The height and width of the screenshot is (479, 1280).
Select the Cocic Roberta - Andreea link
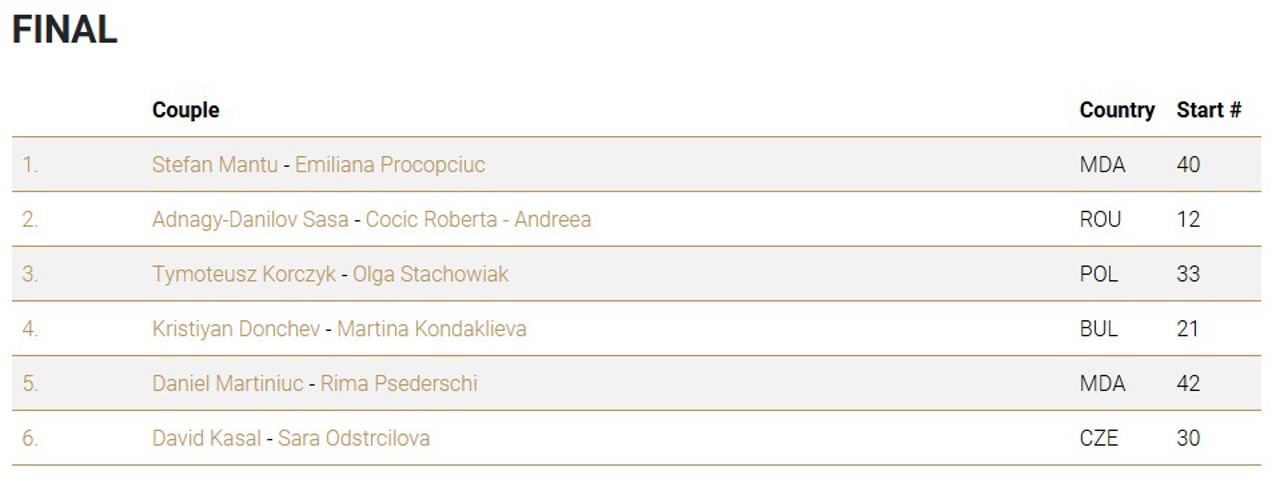[478, 219]
